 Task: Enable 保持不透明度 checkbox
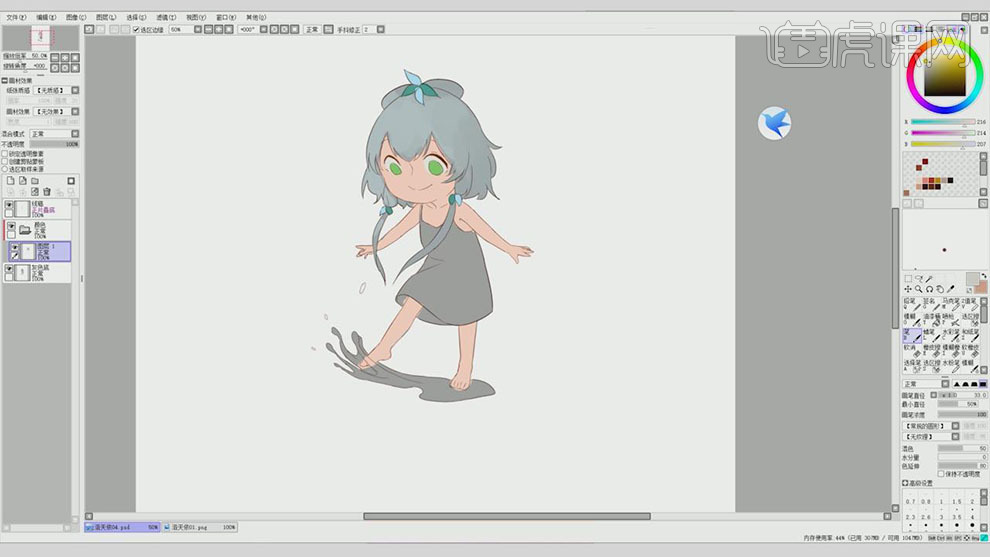click(941, 474)
